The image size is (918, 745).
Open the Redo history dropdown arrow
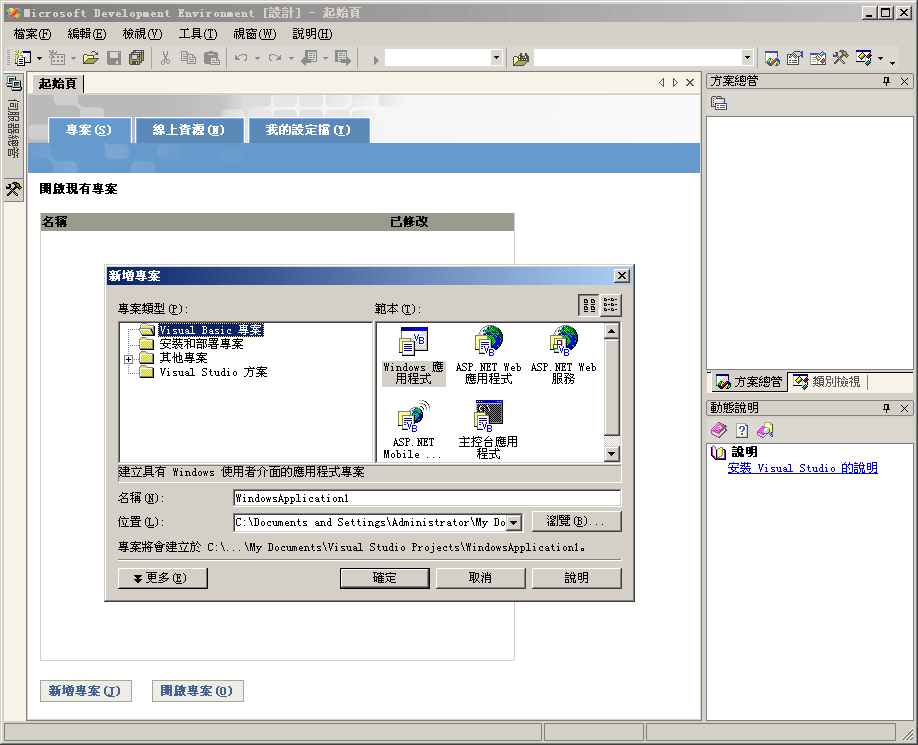291,59
